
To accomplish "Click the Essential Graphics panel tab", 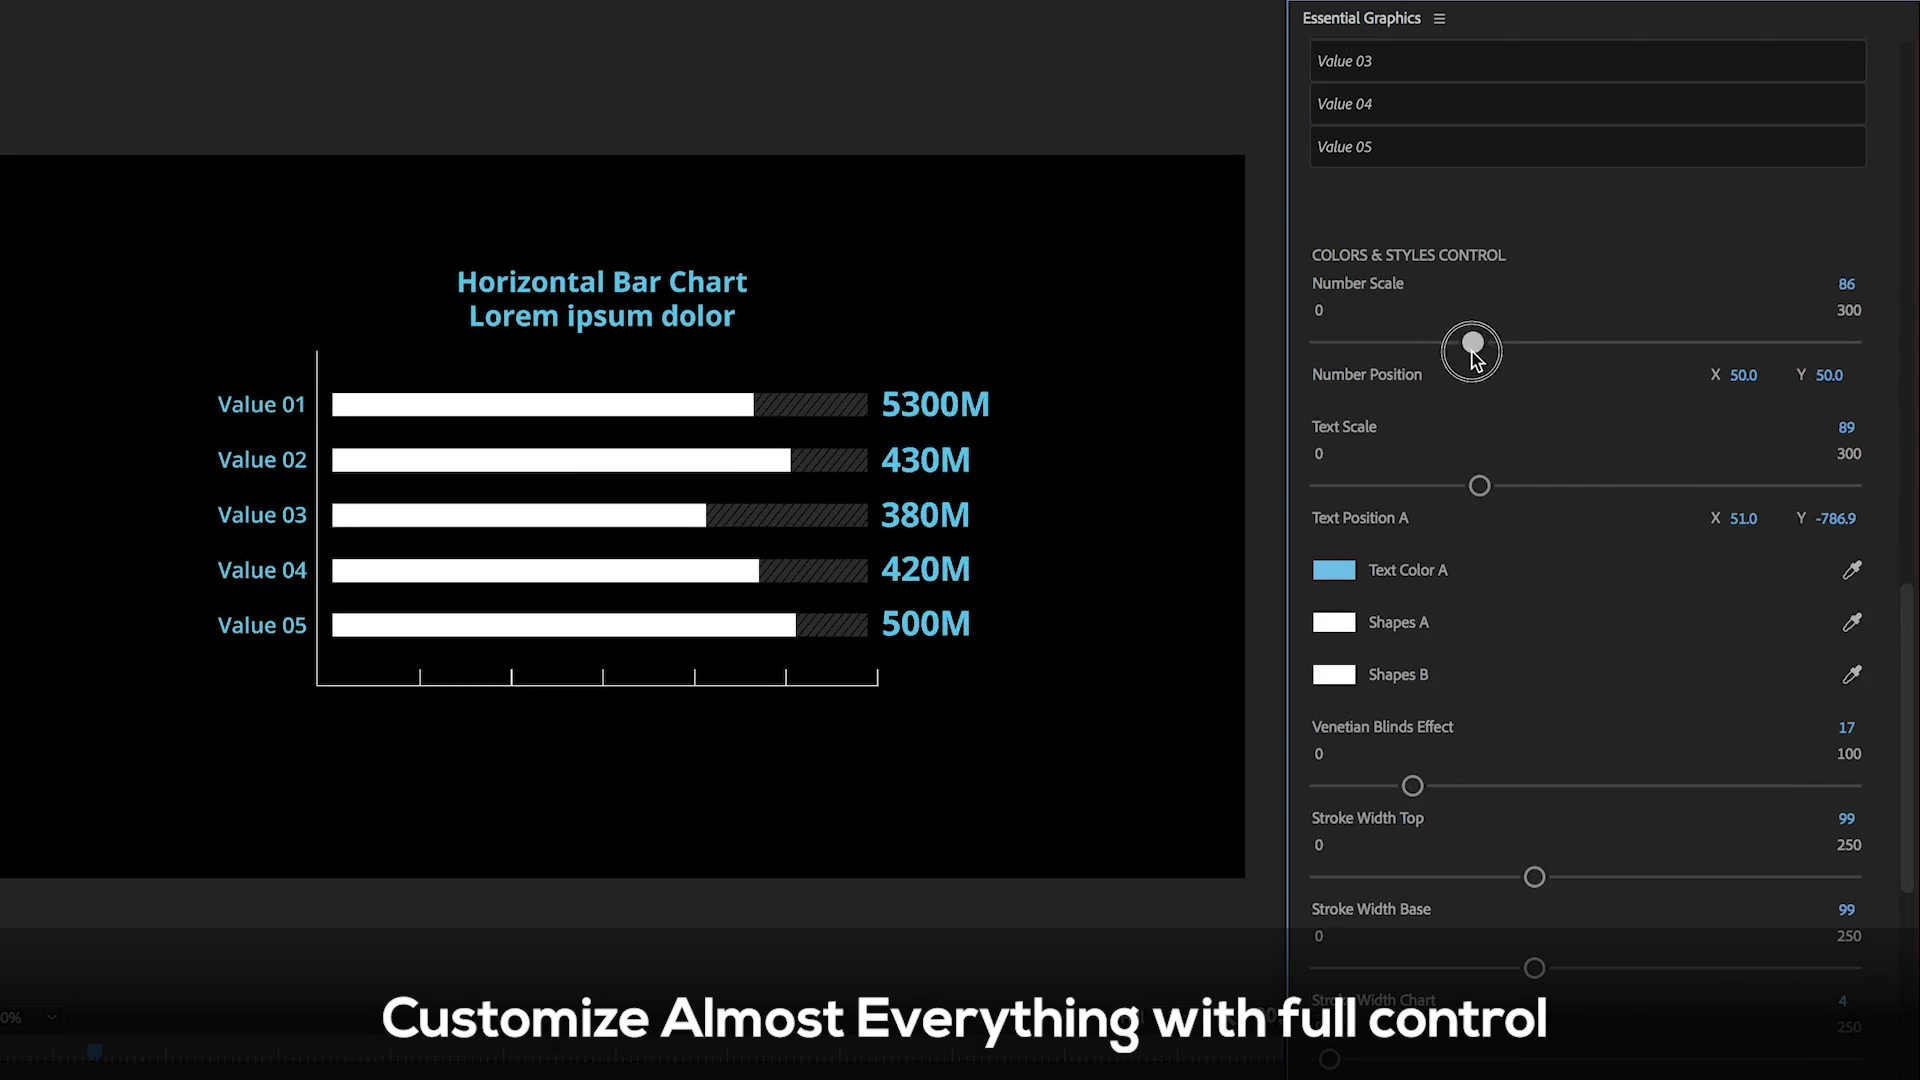I will click(1361, 18).
